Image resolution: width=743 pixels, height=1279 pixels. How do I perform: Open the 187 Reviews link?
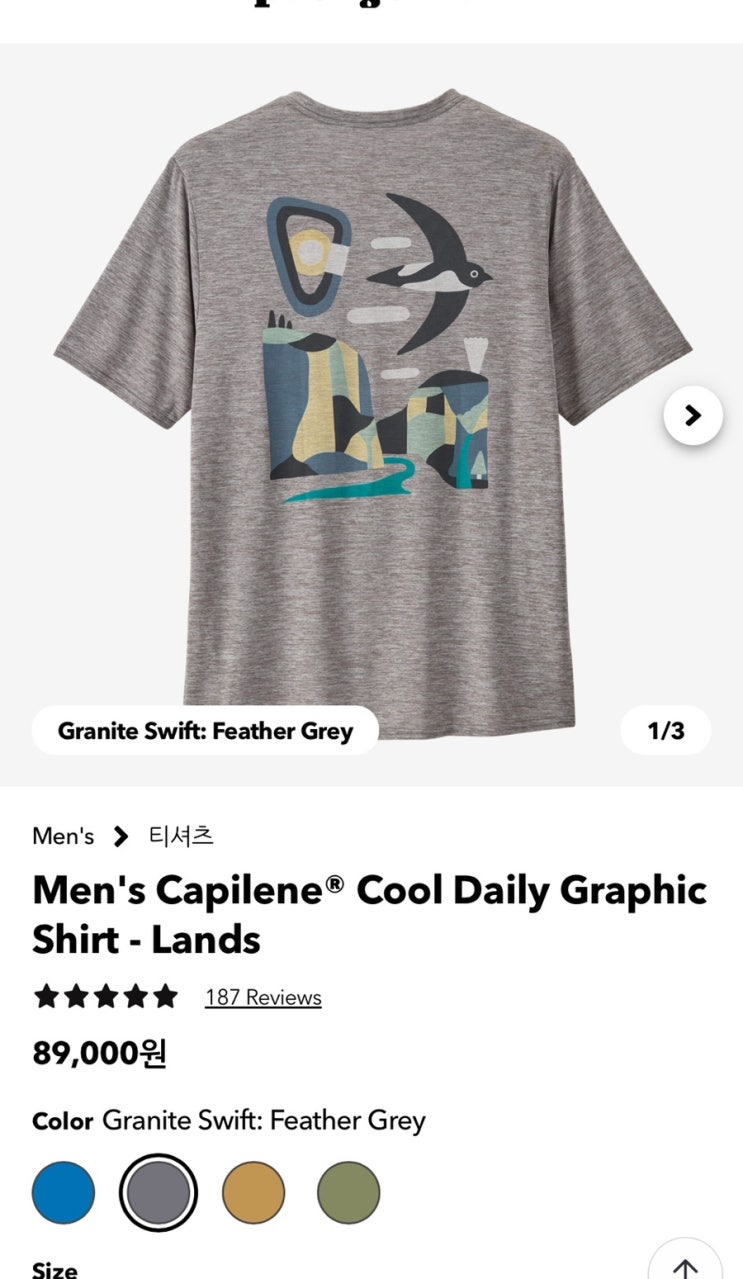coord(263,997)
